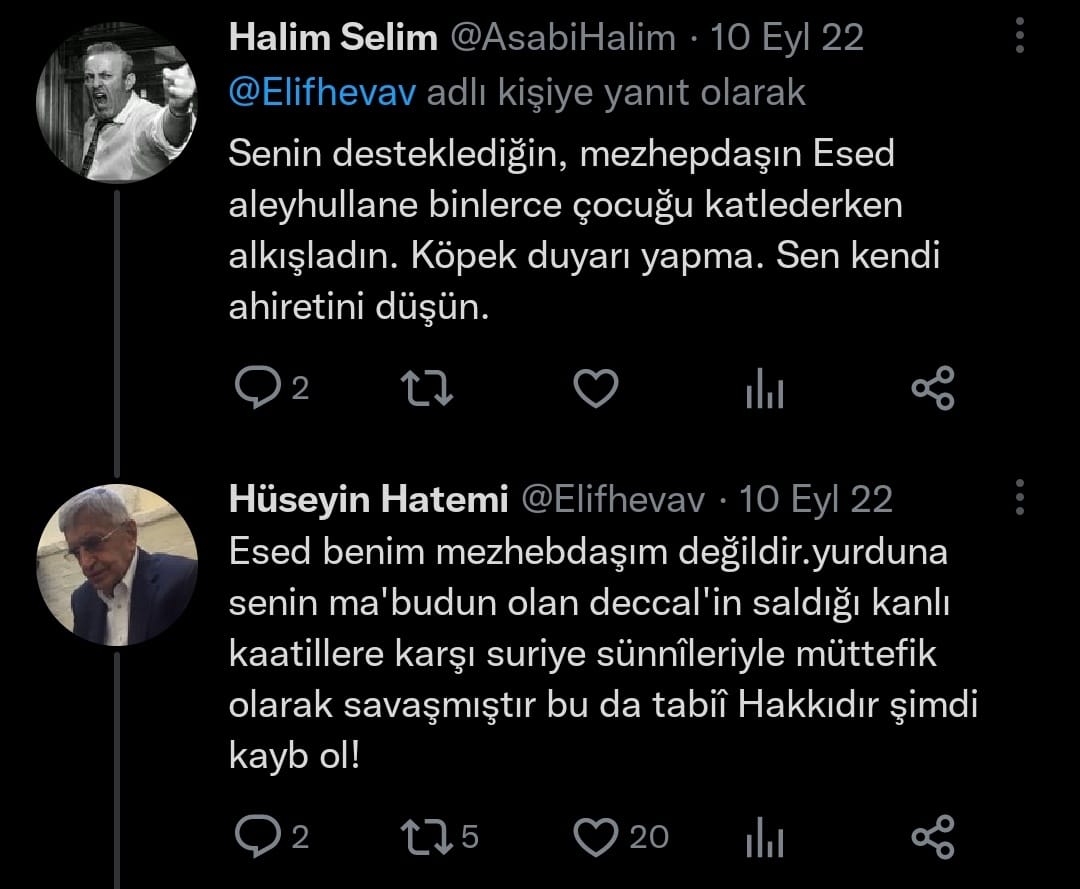The height and width of the screenshot is (889, 1080).
Task: Reply to Halim Selim's tweet
Action: coord(254,389)
